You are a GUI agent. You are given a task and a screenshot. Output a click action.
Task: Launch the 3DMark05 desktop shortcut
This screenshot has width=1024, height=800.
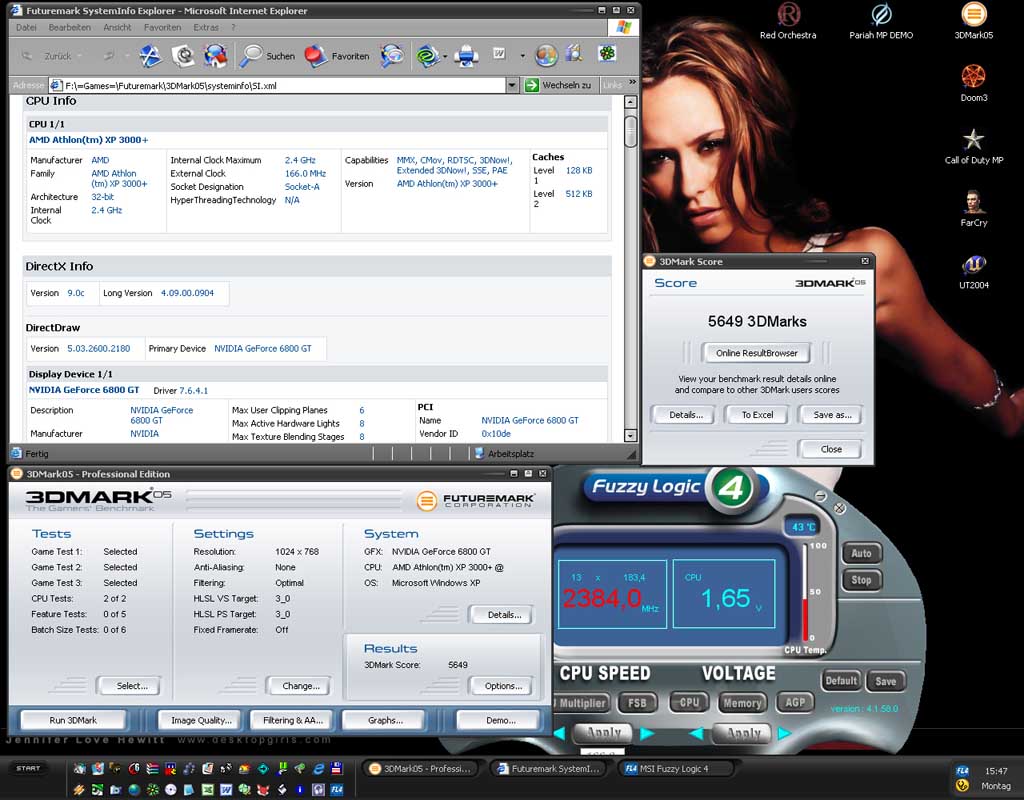pos(973,21)
